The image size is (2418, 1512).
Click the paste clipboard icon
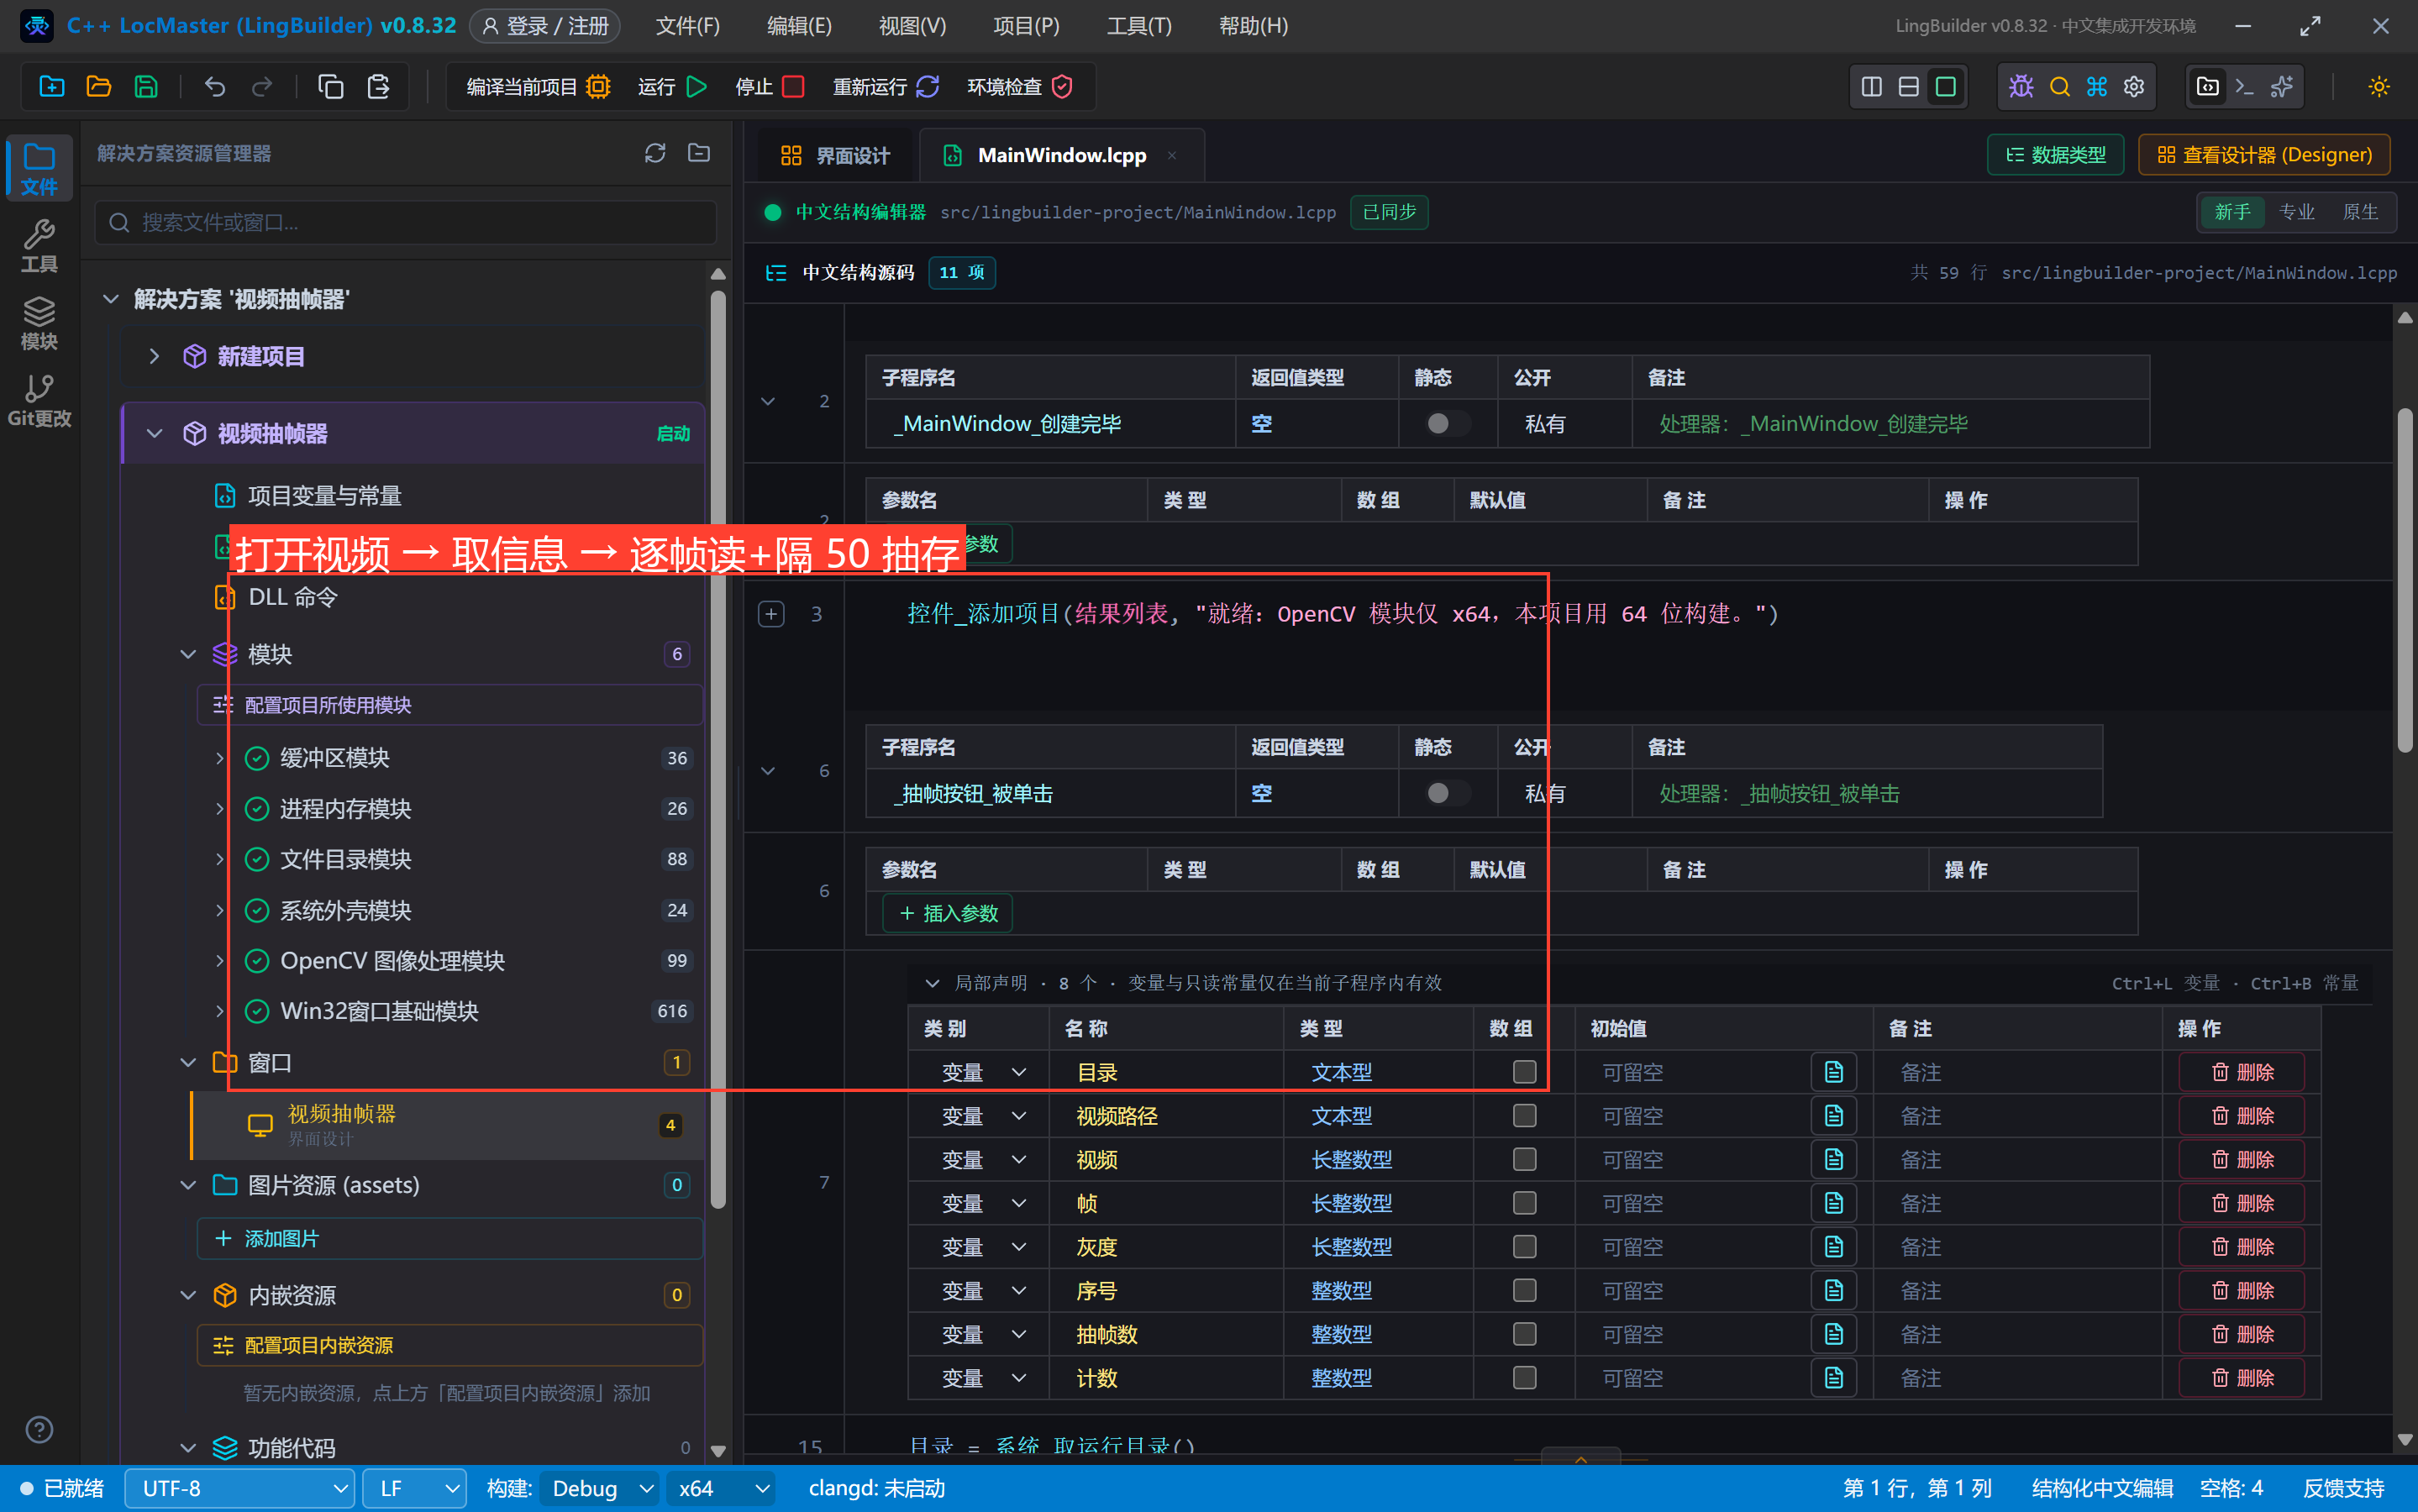378,87
